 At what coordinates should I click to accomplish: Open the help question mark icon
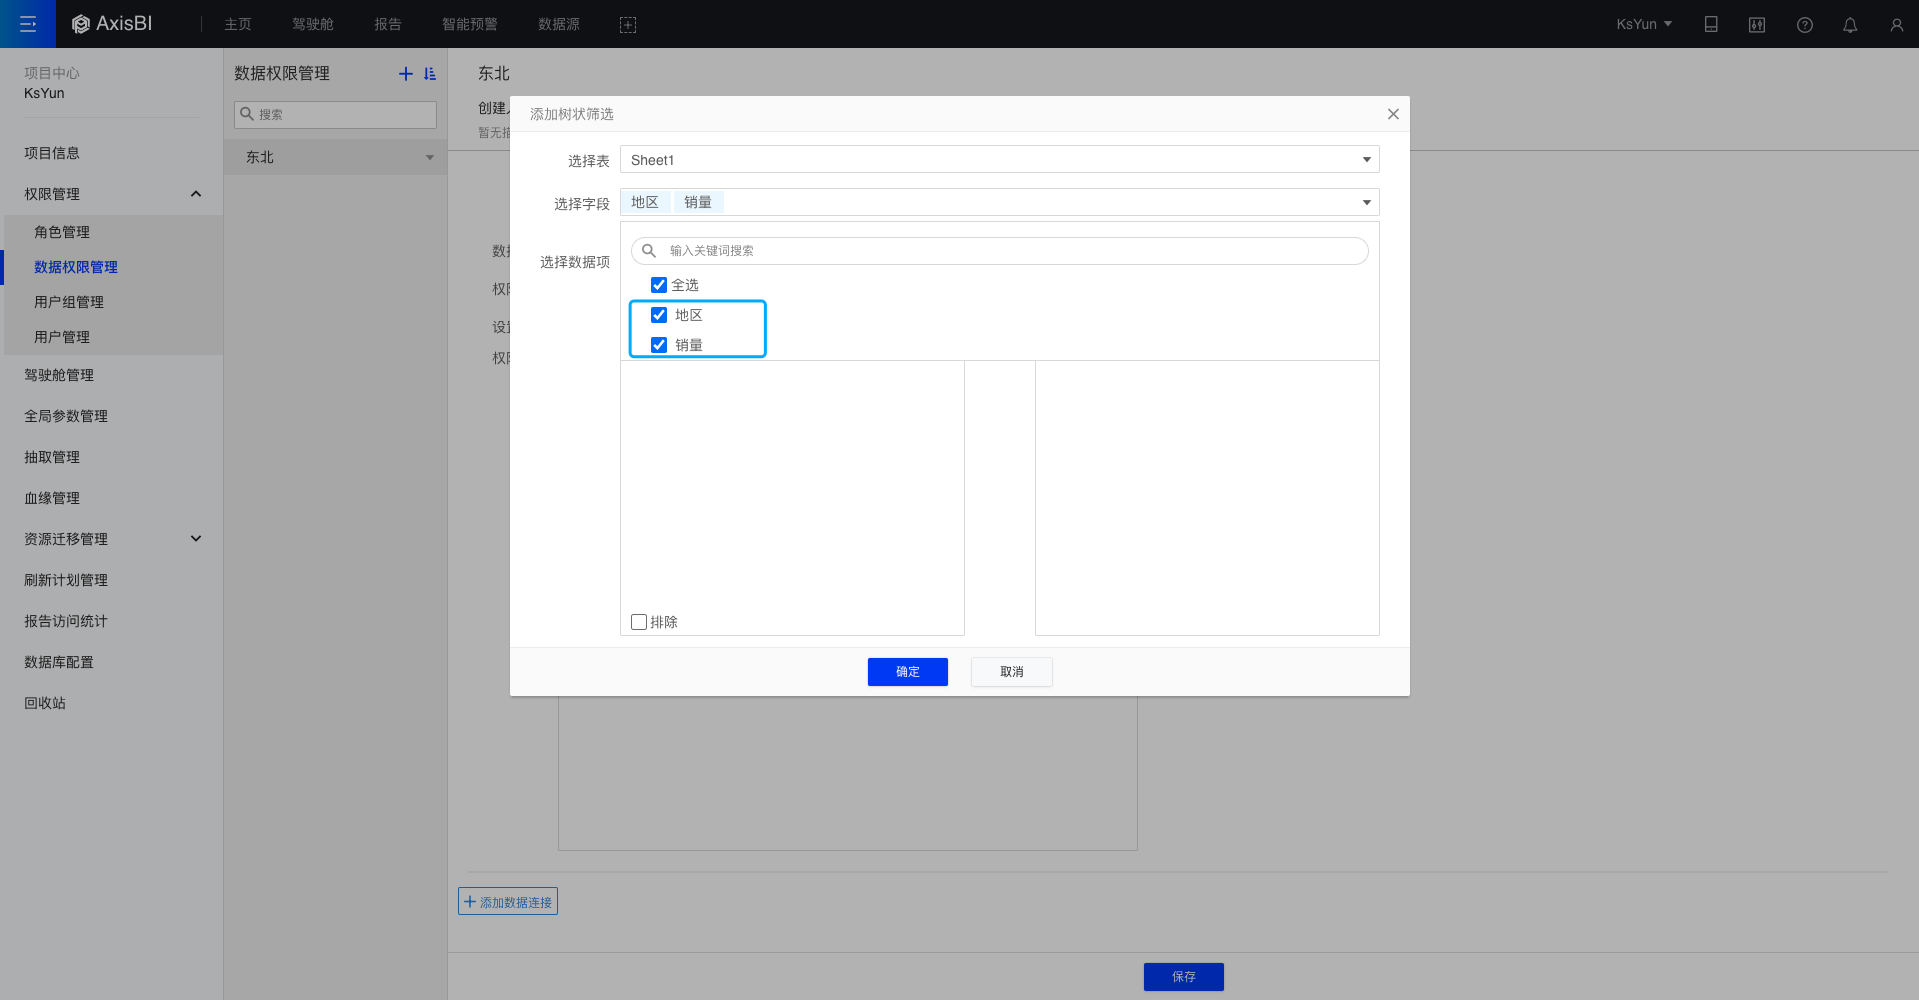click(x=1804, y=25)
